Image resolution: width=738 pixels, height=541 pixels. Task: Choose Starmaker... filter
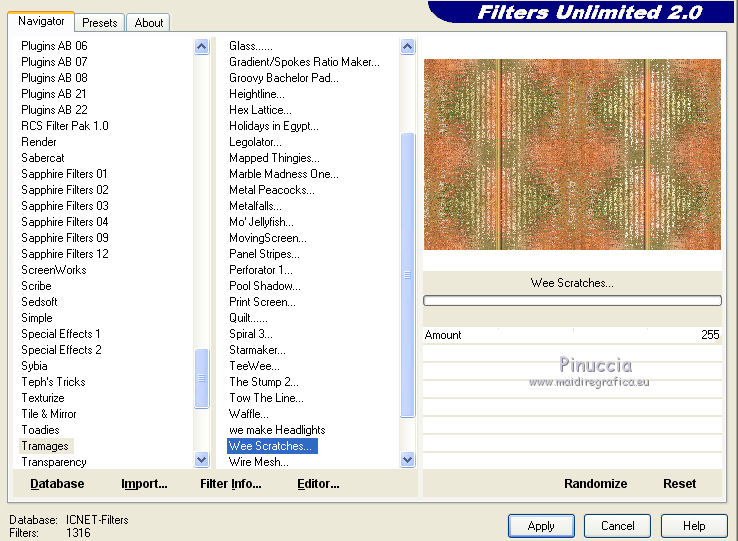pyautogui.click(x=257, y=350)
